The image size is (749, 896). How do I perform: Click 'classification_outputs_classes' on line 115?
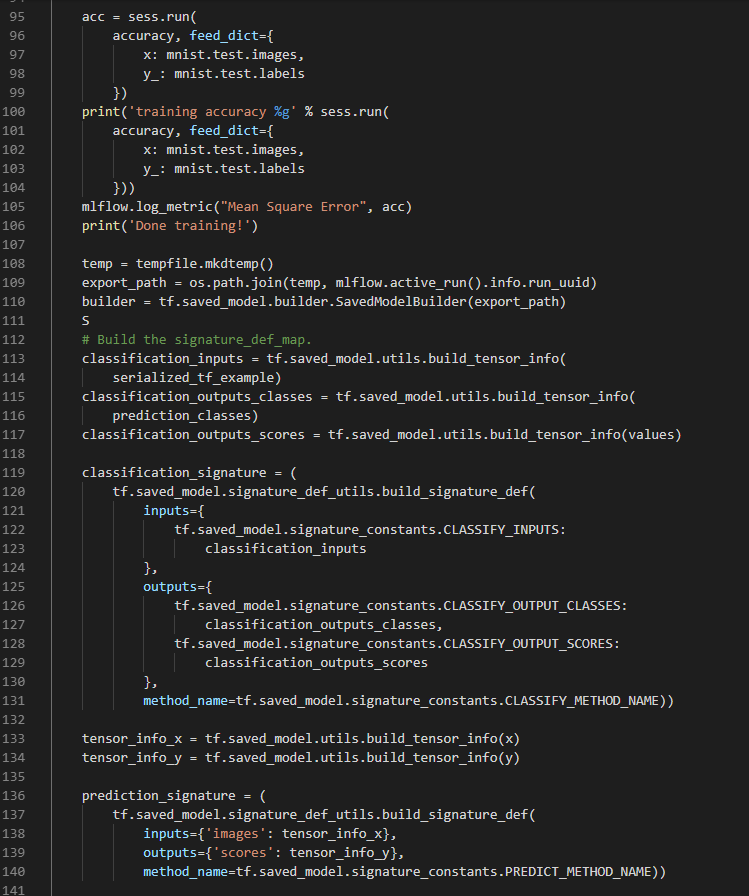click(x=197, y=397)
